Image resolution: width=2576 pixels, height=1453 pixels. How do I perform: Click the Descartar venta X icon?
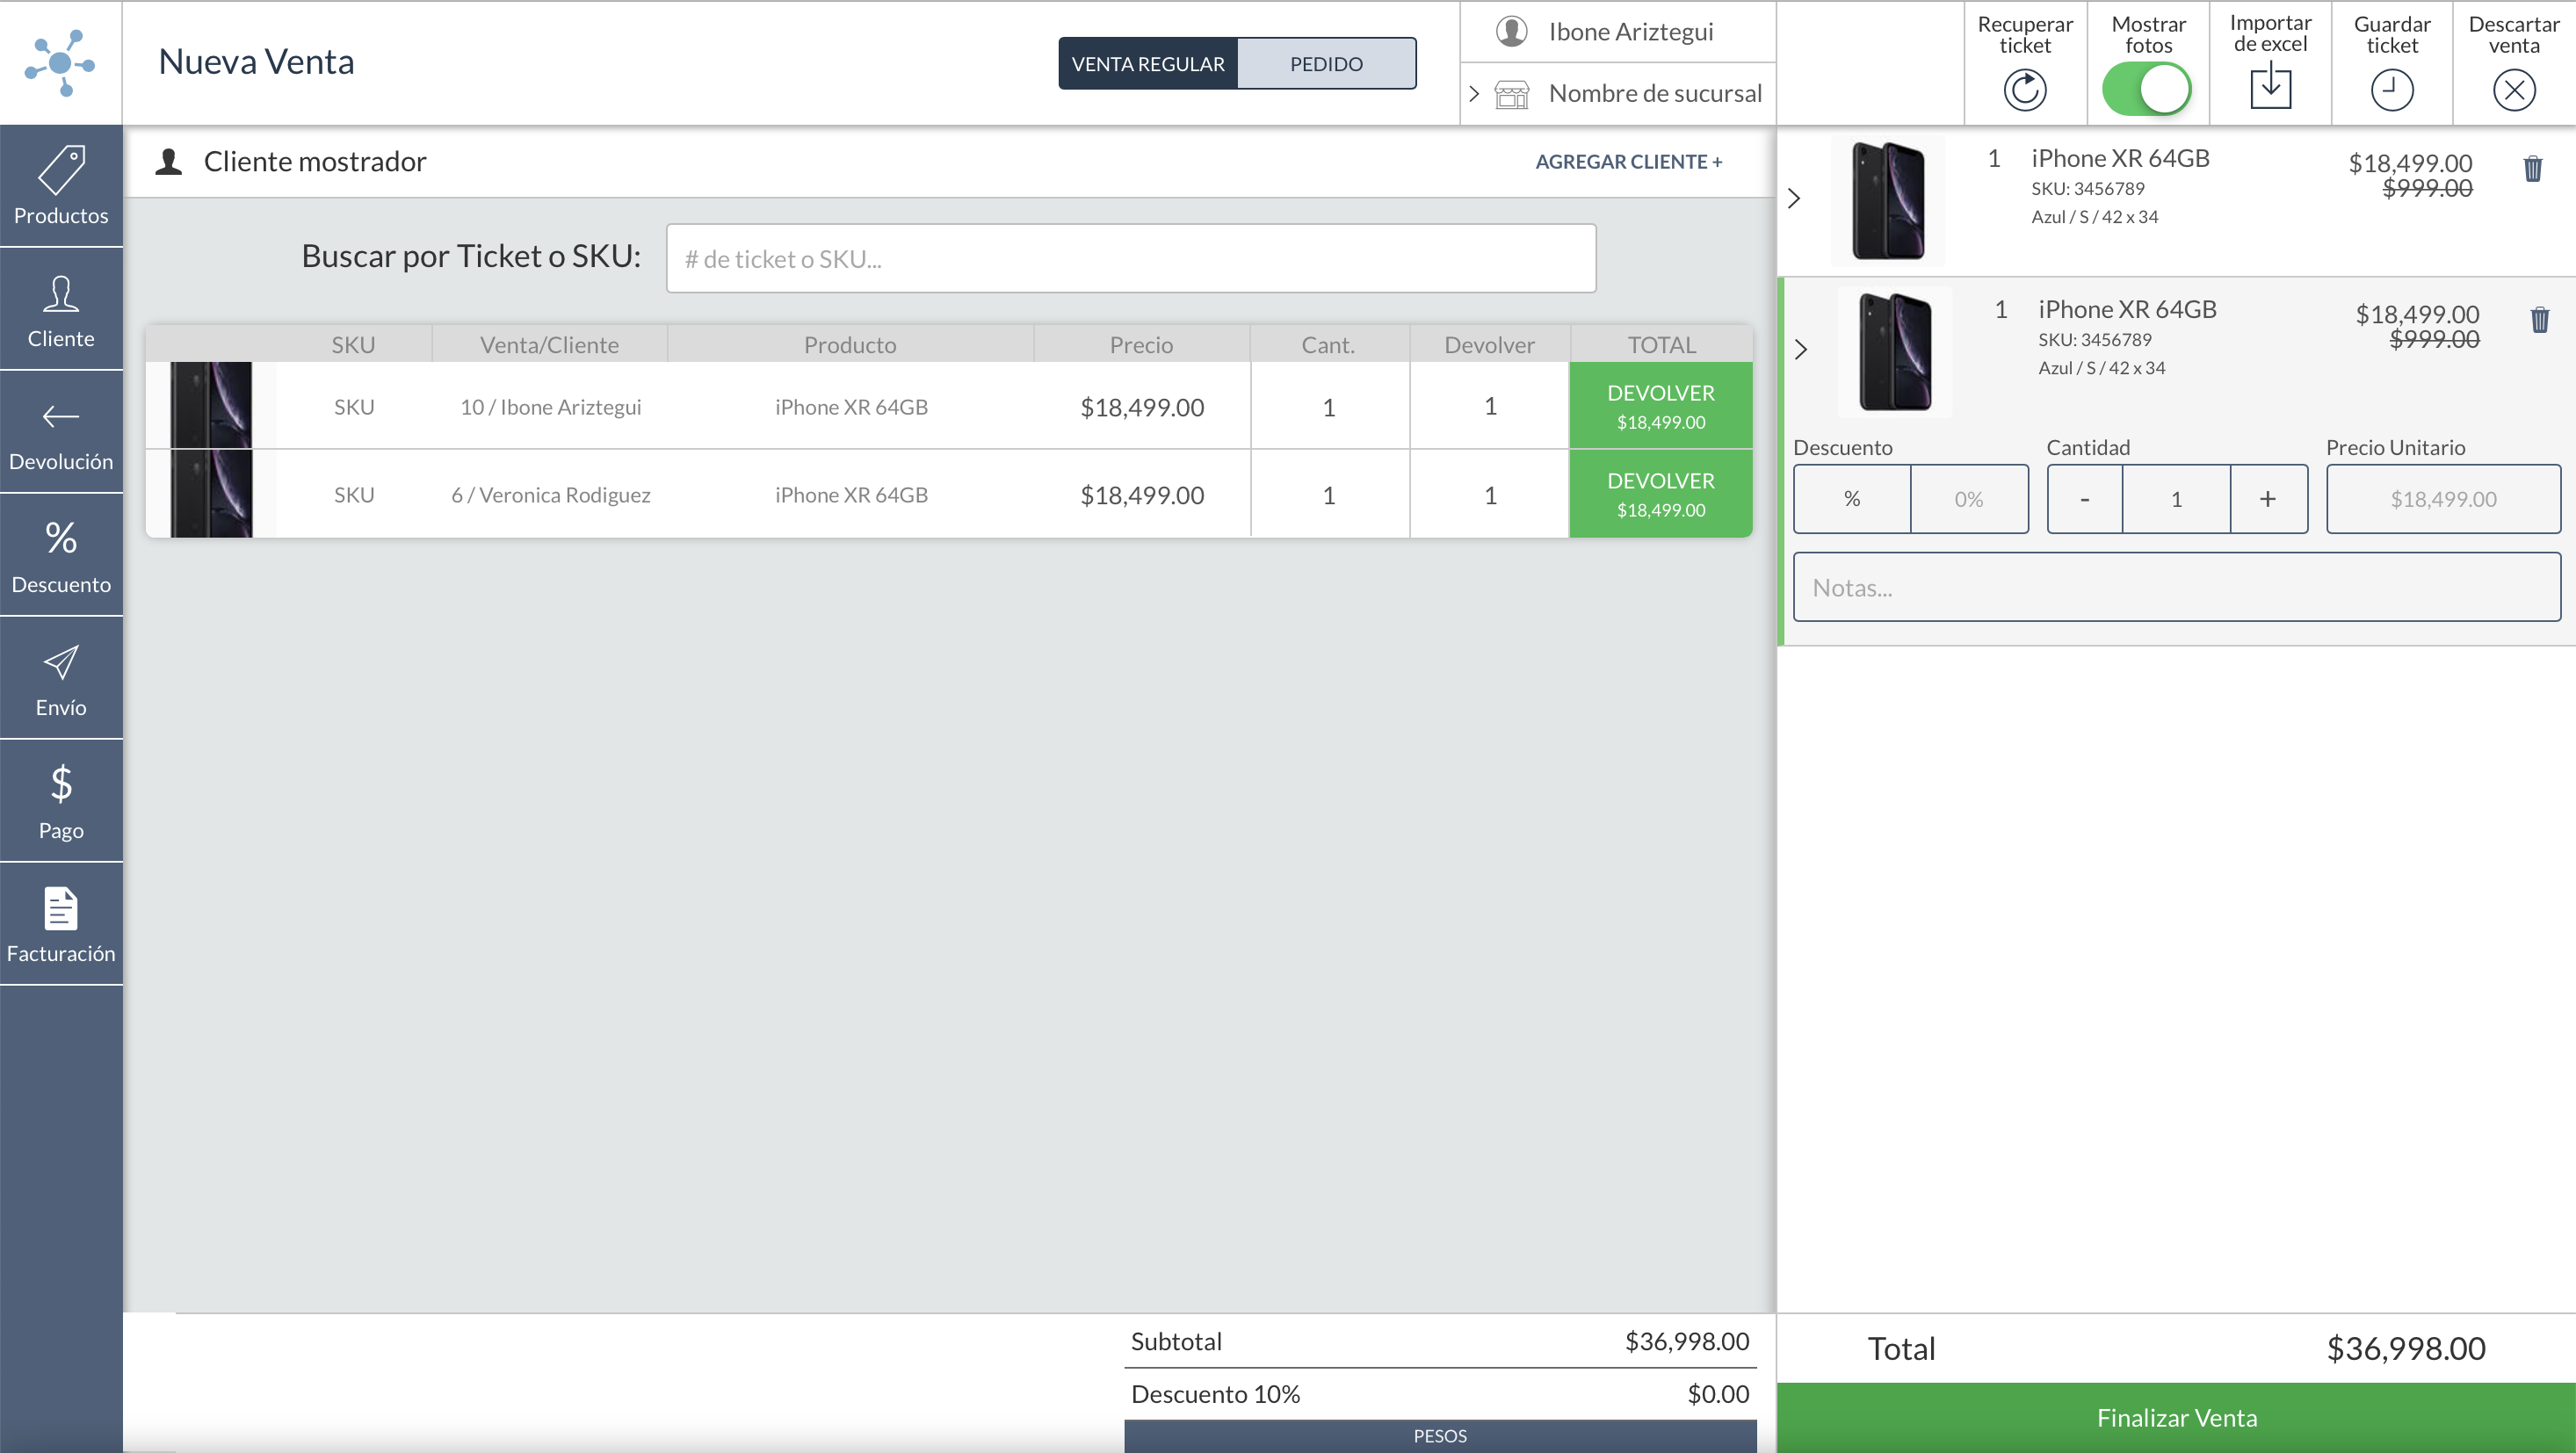point(2513,89)
